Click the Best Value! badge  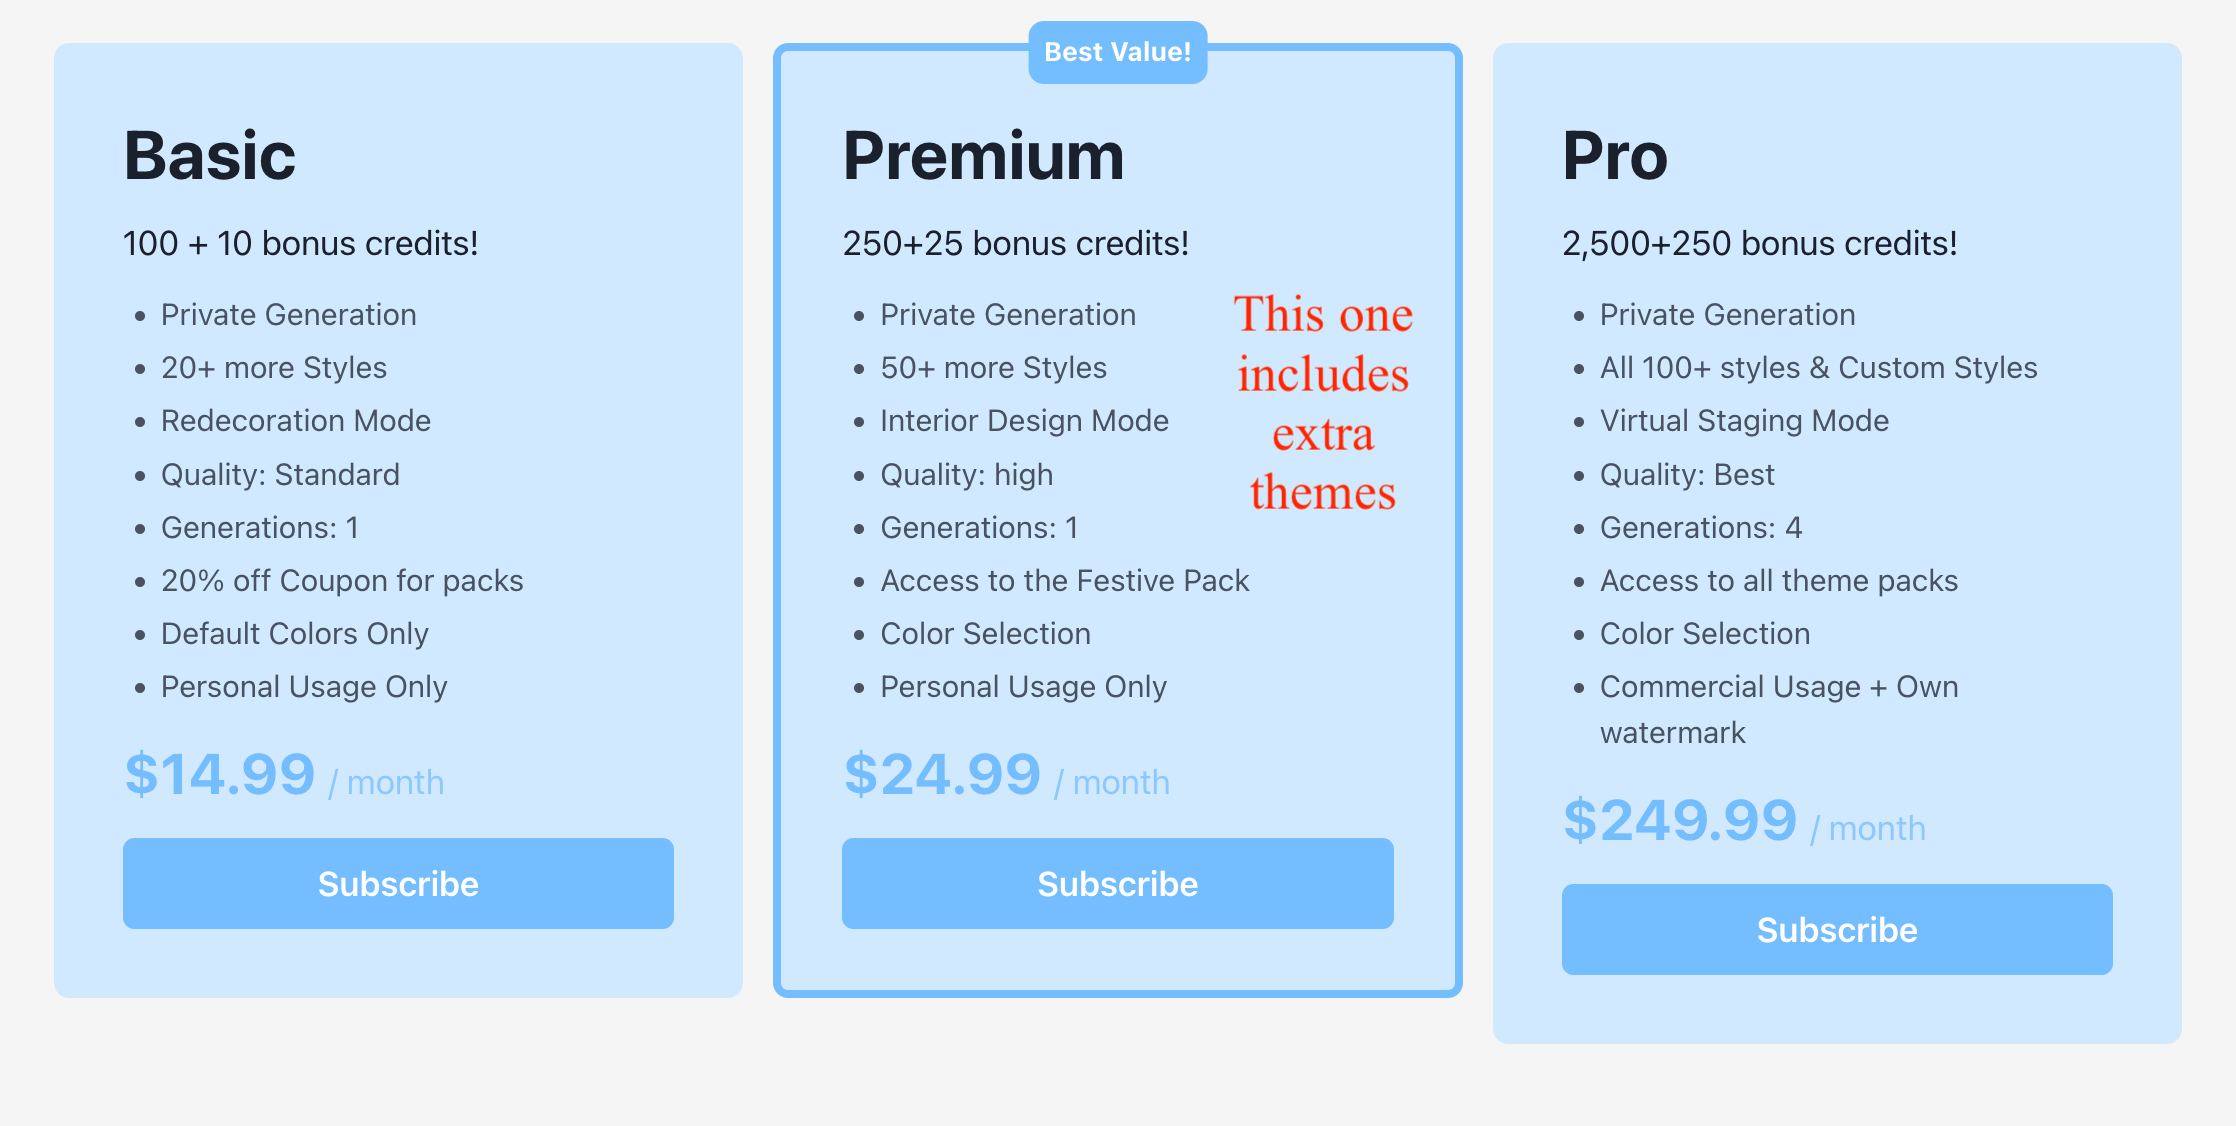1117,52
